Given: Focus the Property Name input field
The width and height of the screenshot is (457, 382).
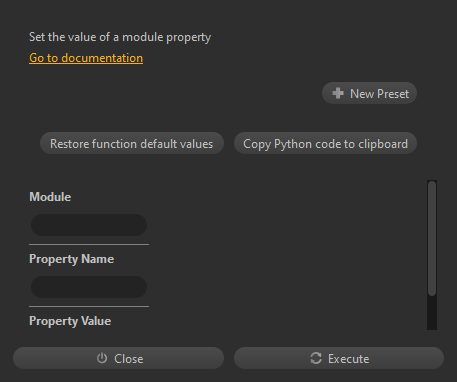Looking at the screenshot, I should point(89,287).
